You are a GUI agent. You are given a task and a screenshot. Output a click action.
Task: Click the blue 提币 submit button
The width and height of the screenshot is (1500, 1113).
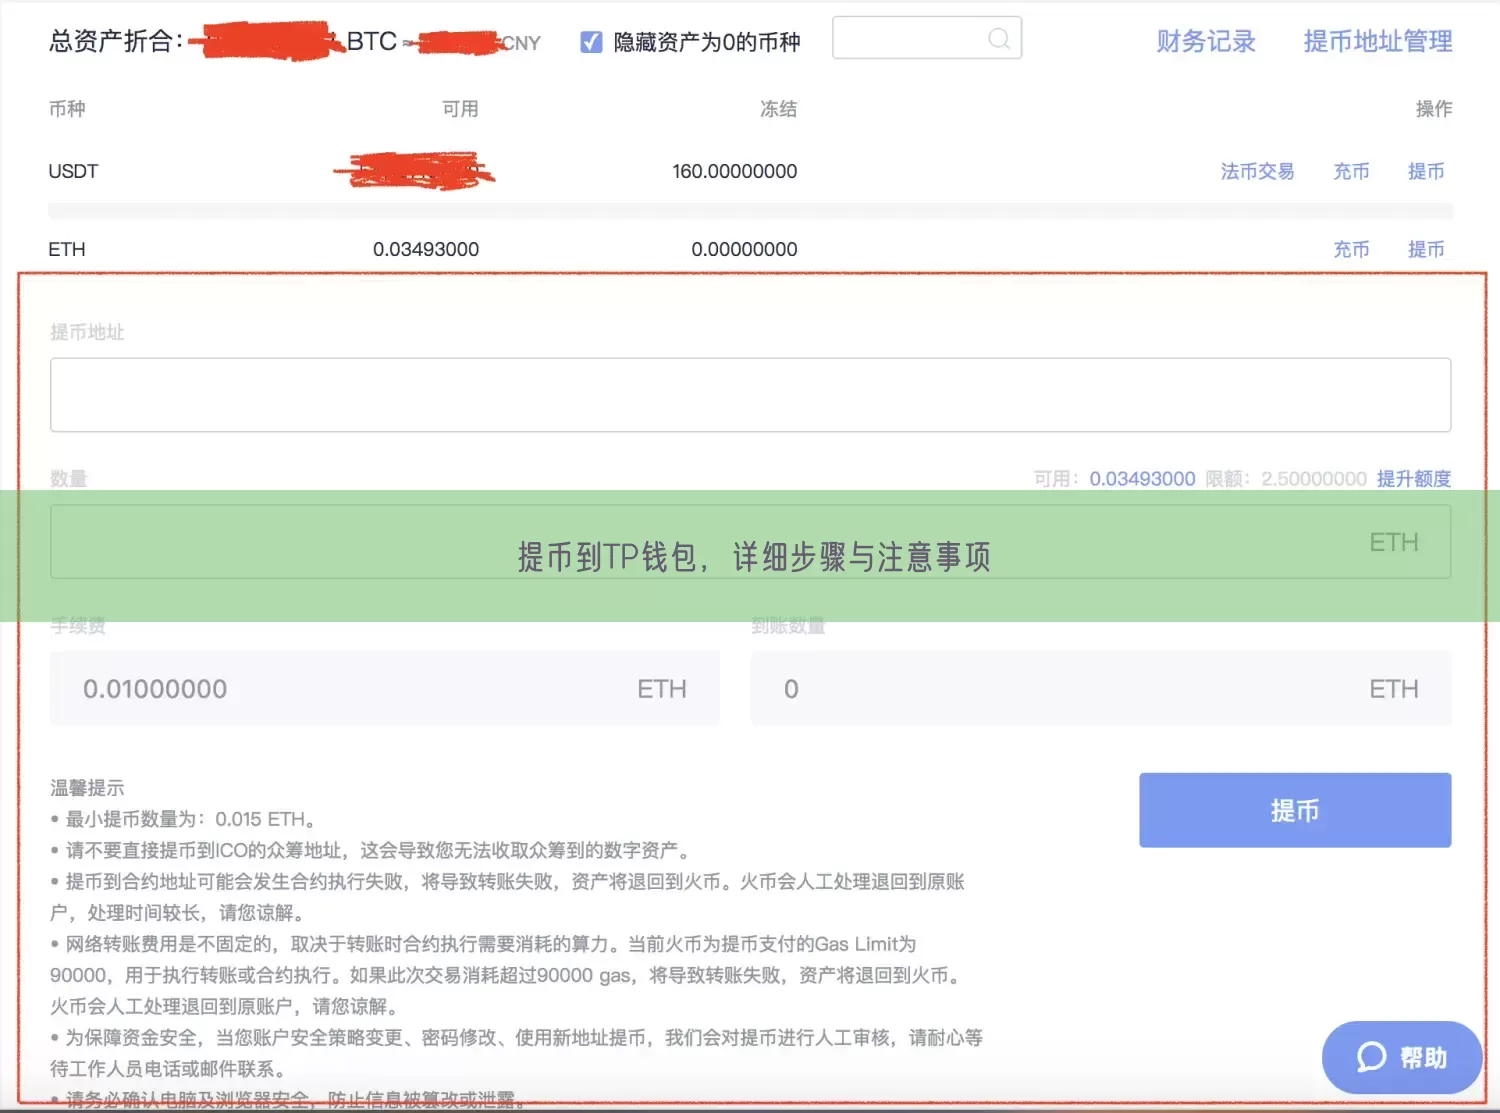click(1295, 810)
